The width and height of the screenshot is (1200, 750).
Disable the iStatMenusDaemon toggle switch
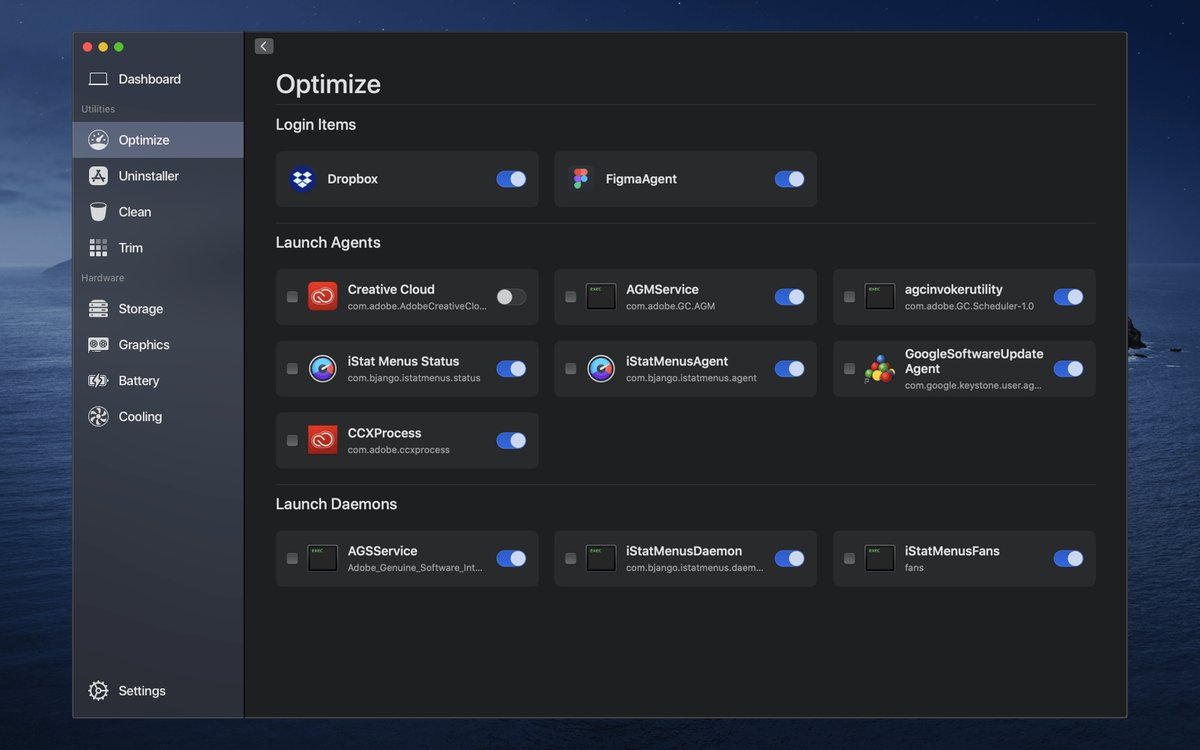[789, 559]
